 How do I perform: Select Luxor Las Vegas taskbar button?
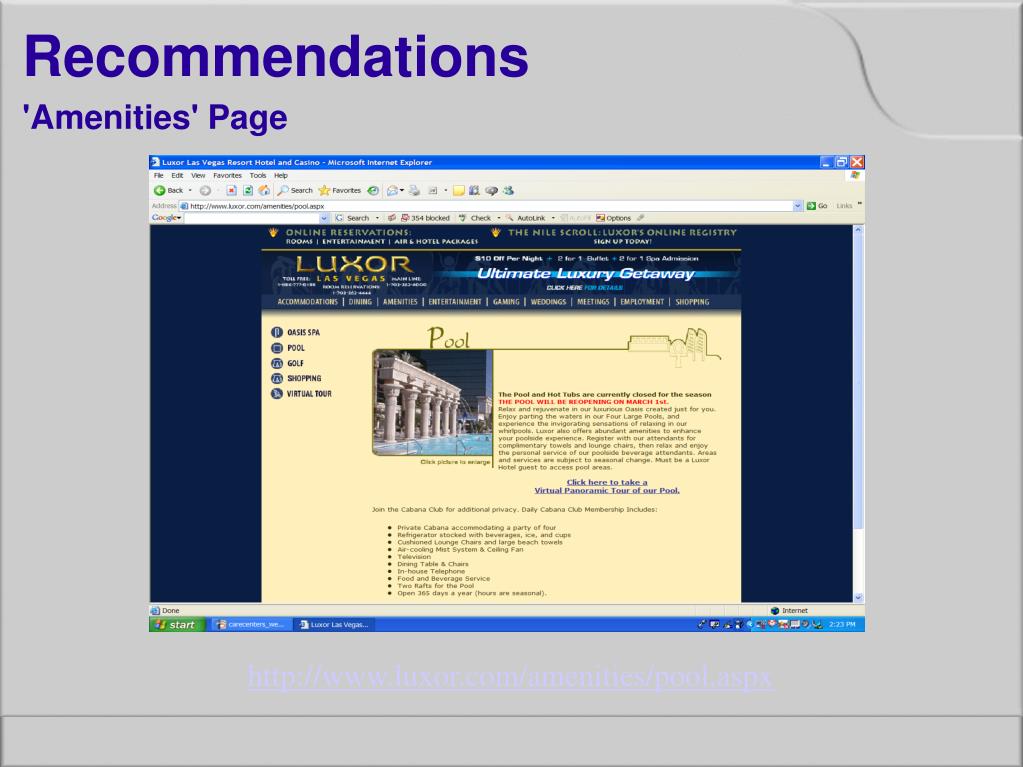click(333, 624)
